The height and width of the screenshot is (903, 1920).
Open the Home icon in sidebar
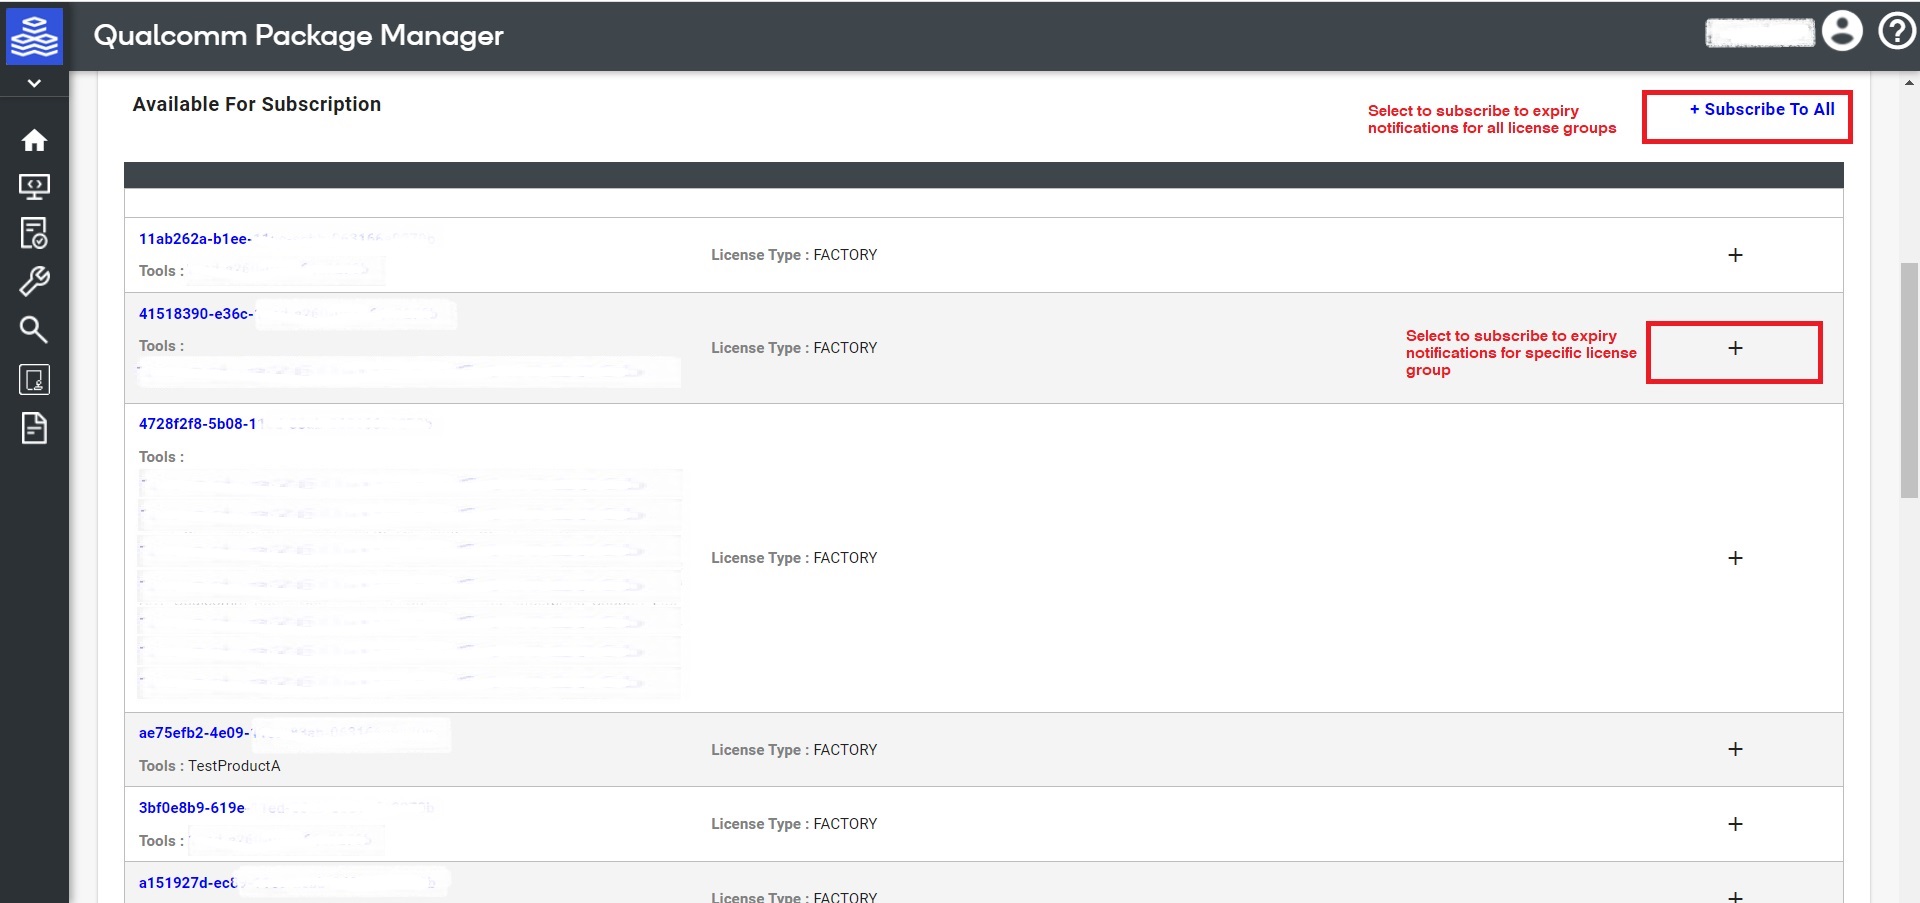35,140
